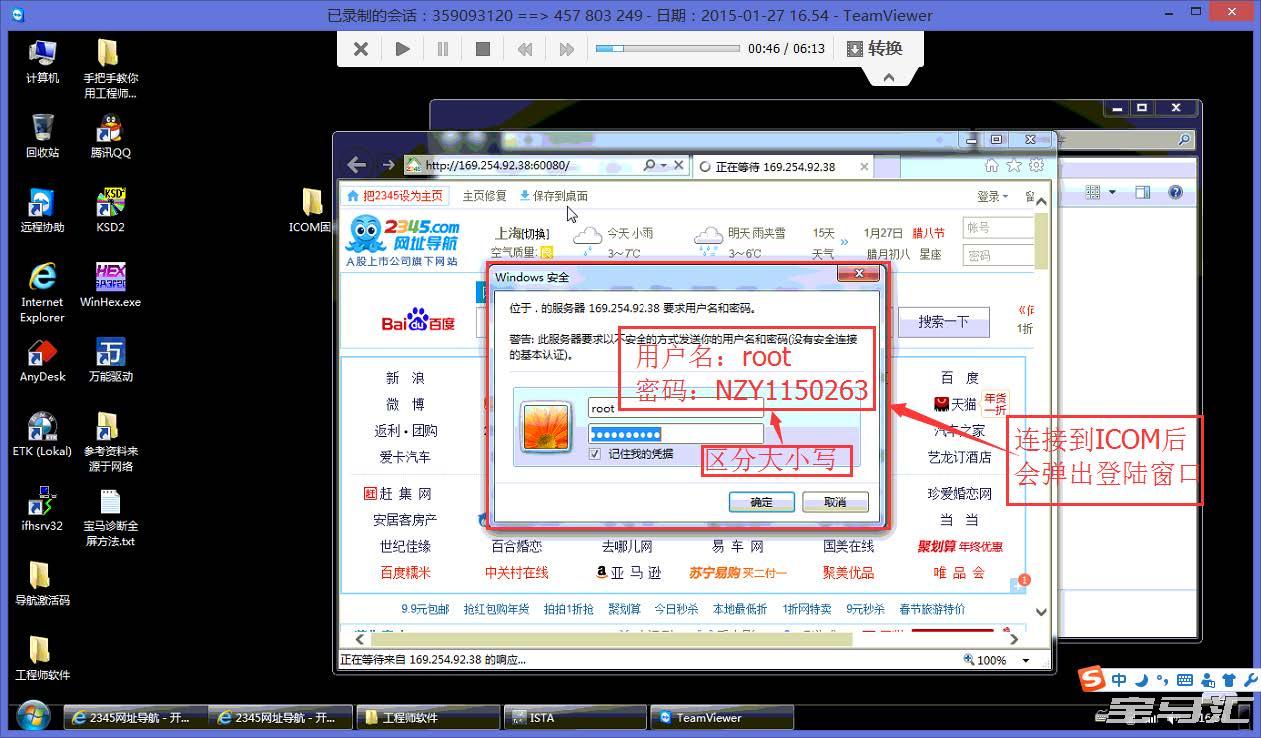Viewport: 1261px width, 738px height.
Task: Go back in Internet Explorer
Action: [x=356, y=165]
